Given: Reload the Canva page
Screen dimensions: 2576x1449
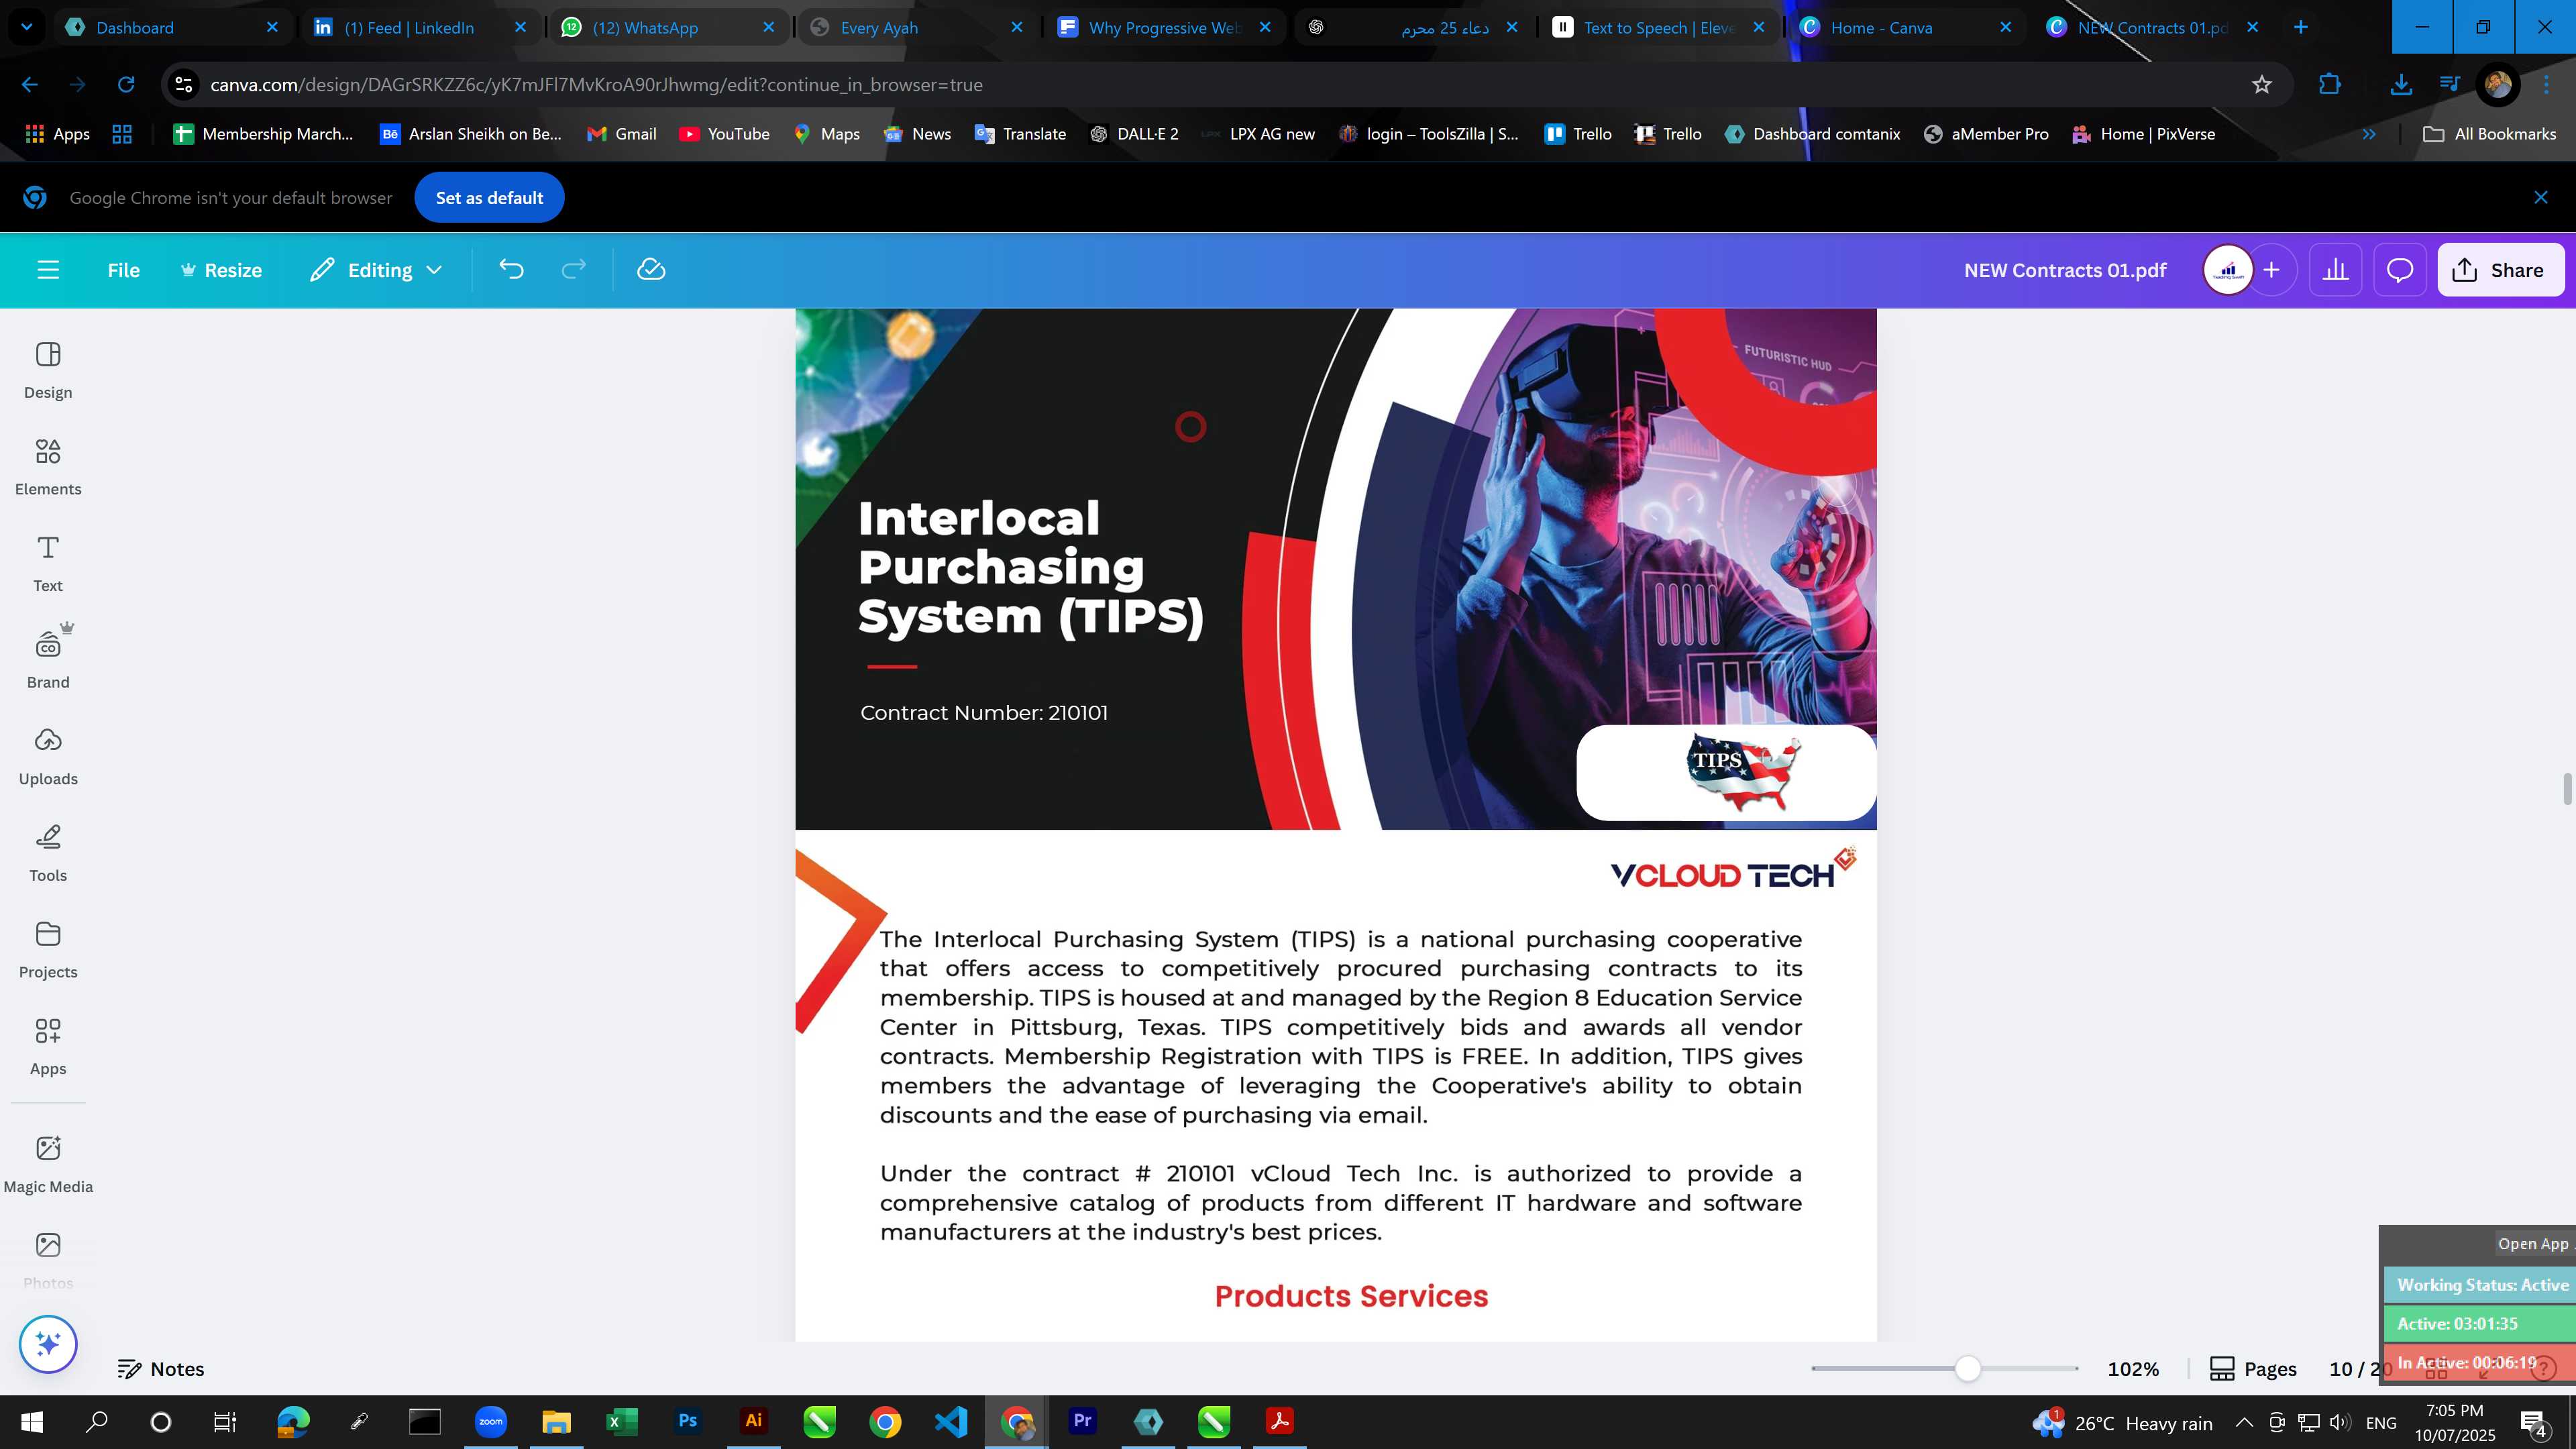Looking at the screenshot, I should point(126,85).
